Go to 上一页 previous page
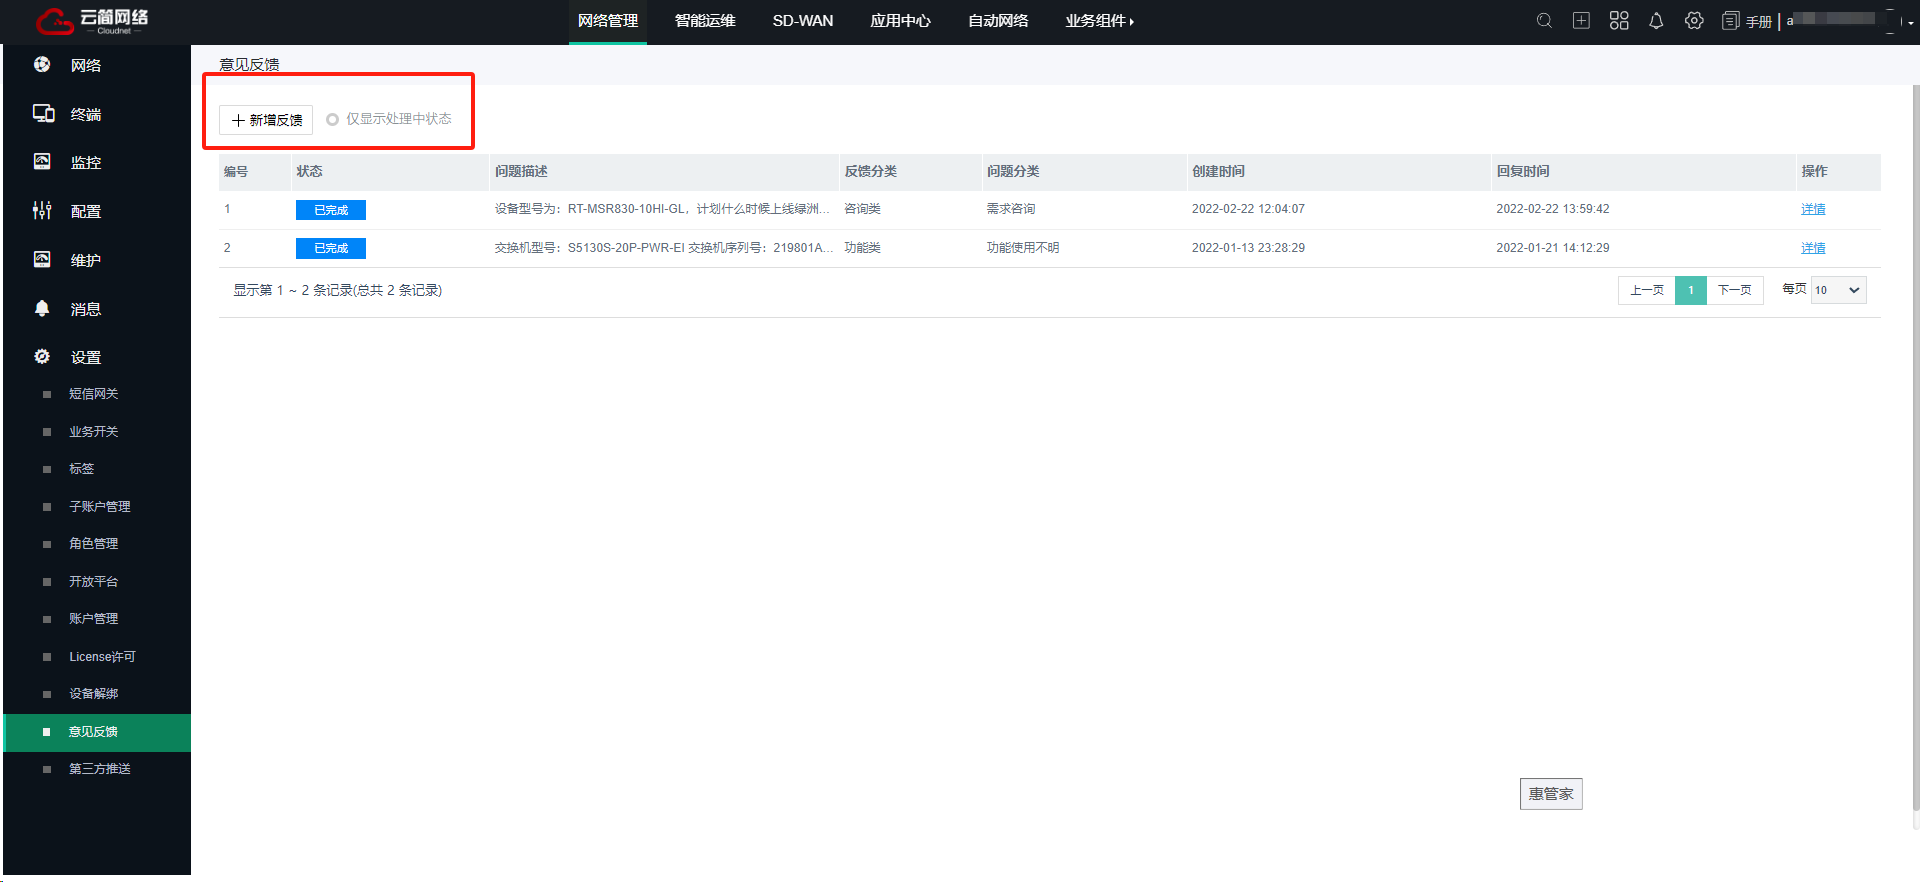 click(x=1646, y=290)
